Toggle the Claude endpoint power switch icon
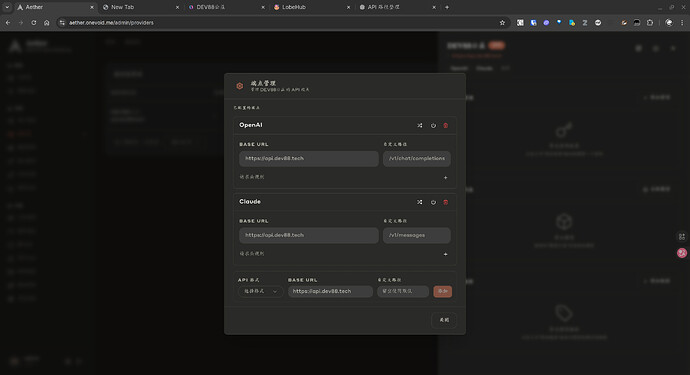The height and width of the screenshot is (375, 690). (x=433, y=202)
